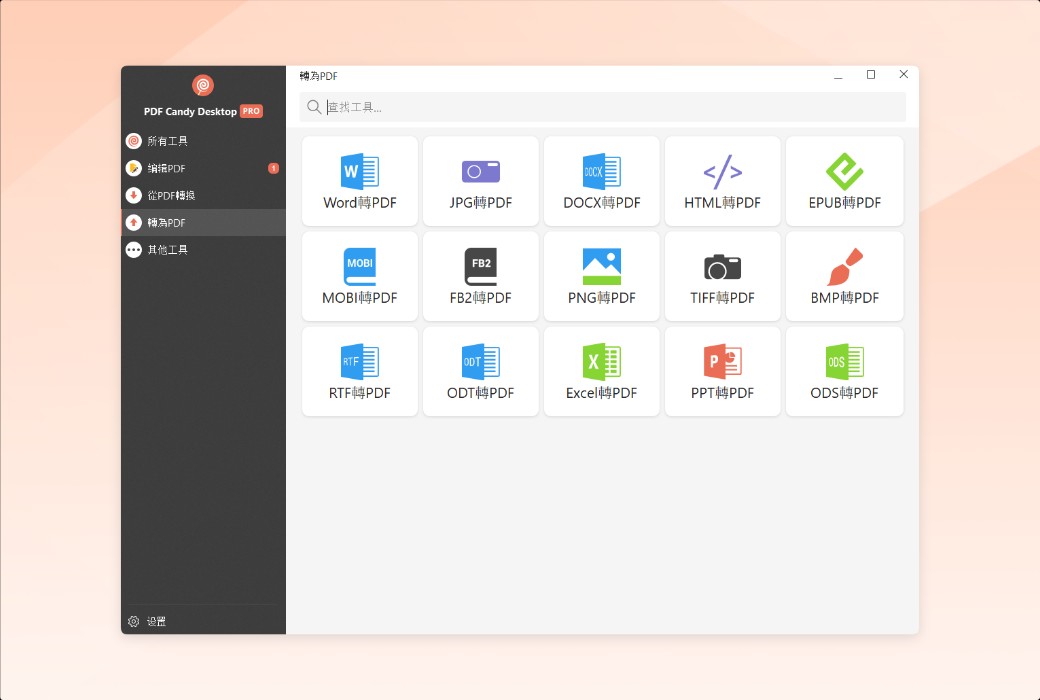Open the HTML轉PDF converter
This screenshot has width=1040, height=700.
(x=722, y=181)
